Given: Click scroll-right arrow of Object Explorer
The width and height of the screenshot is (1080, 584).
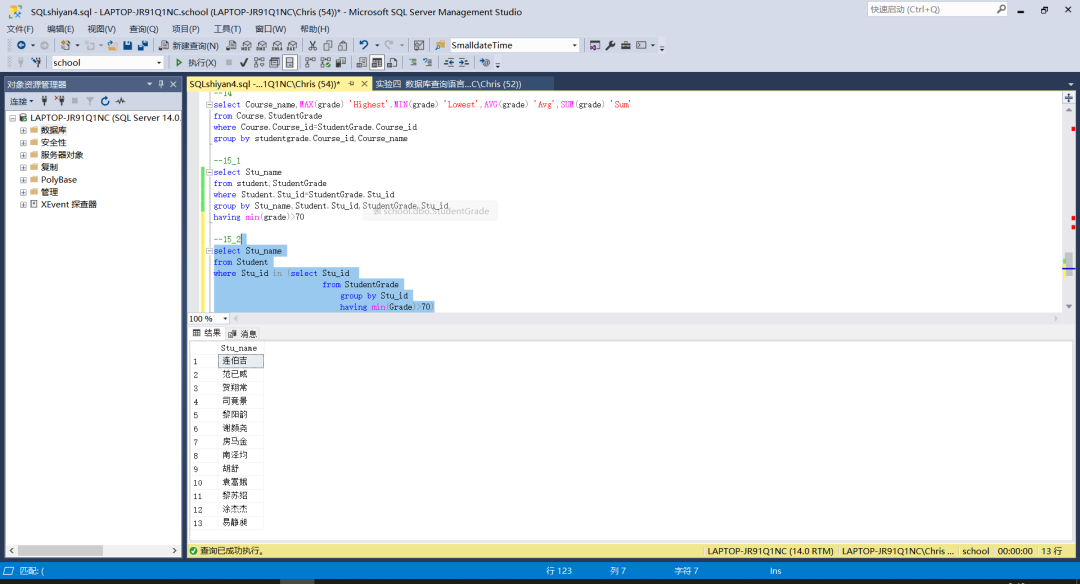Looking at the screenshot, I should 174,550.
